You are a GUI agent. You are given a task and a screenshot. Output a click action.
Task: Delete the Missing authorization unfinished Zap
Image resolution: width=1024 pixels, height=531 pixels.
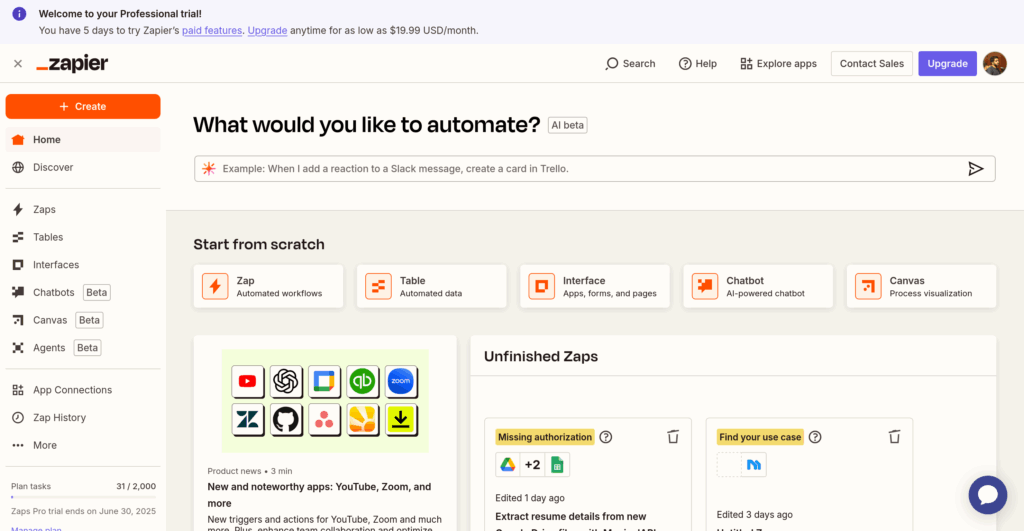click(673, 437)
